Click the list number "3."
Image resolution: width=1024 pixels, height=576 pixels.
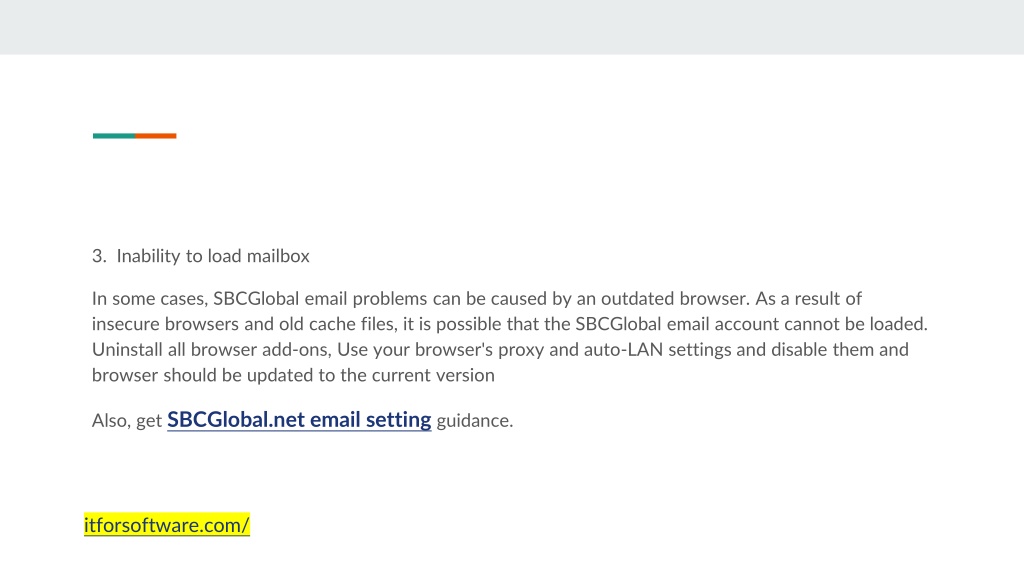99,256
